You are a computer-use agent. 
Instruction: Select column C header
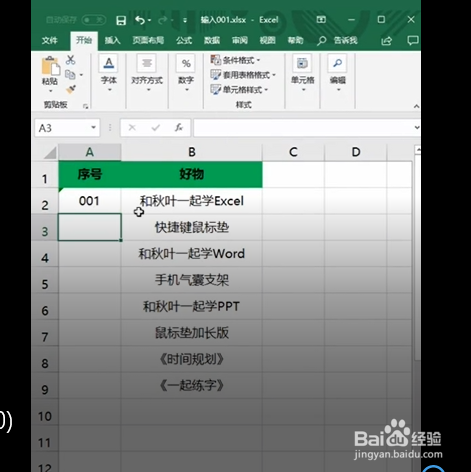293,152
